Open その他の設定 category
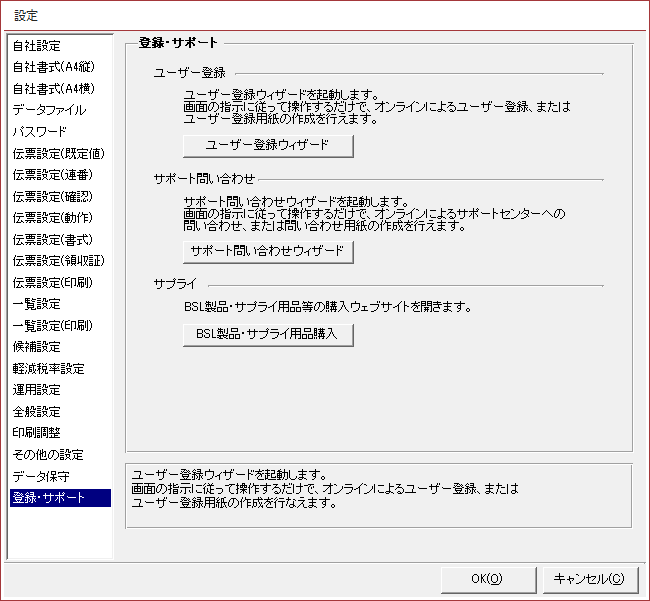Image resolution: width=650 pixels, height=601 pixels. pos(60,455)
